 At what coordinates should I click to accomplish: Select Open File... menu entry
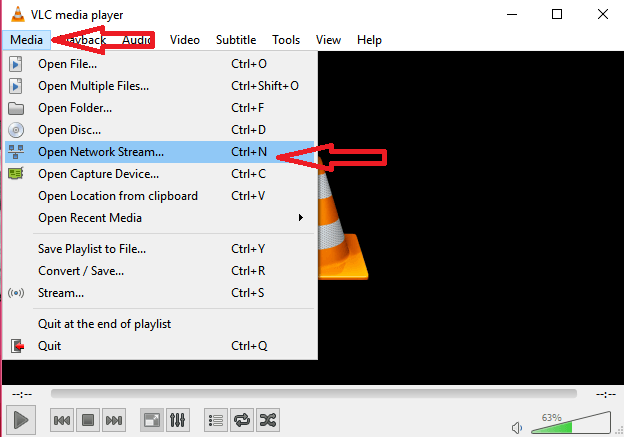pos(159,64)
